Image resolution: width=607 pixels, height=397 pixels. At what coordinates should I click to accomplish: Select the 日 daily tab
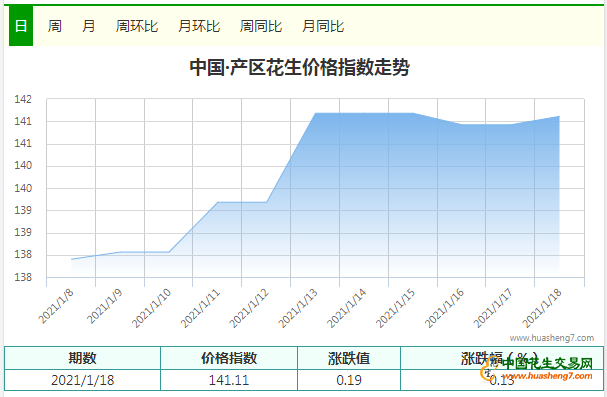pyautogui.click(x=21, y=26)
